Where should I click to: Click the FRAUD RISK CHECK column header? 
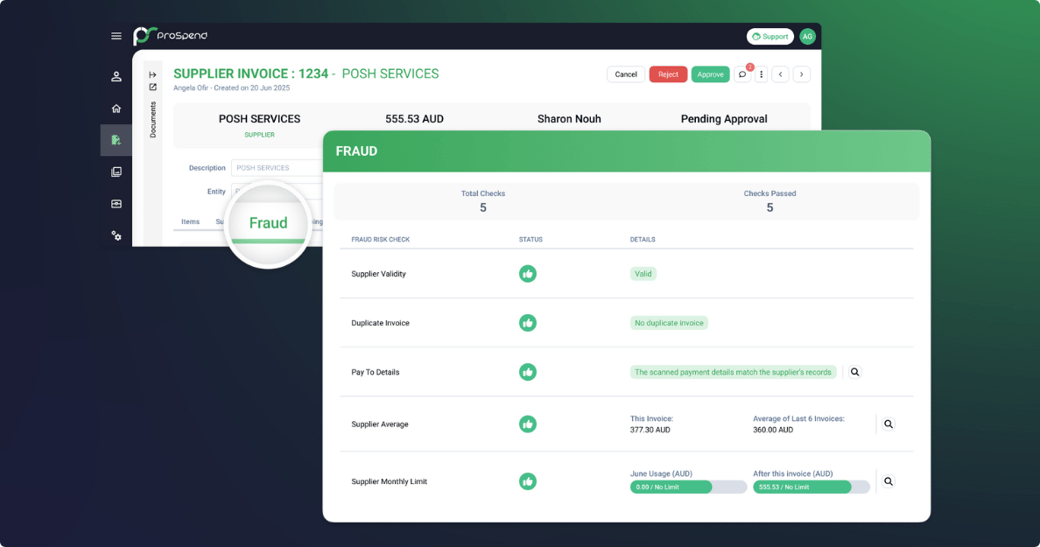[x=380, y=239]
